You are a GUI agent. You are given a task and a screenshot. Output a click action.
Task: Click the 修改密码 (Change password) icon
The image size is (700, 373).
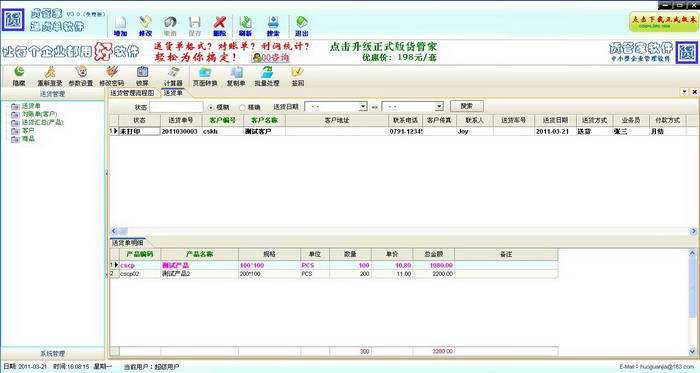pos(112,76)
